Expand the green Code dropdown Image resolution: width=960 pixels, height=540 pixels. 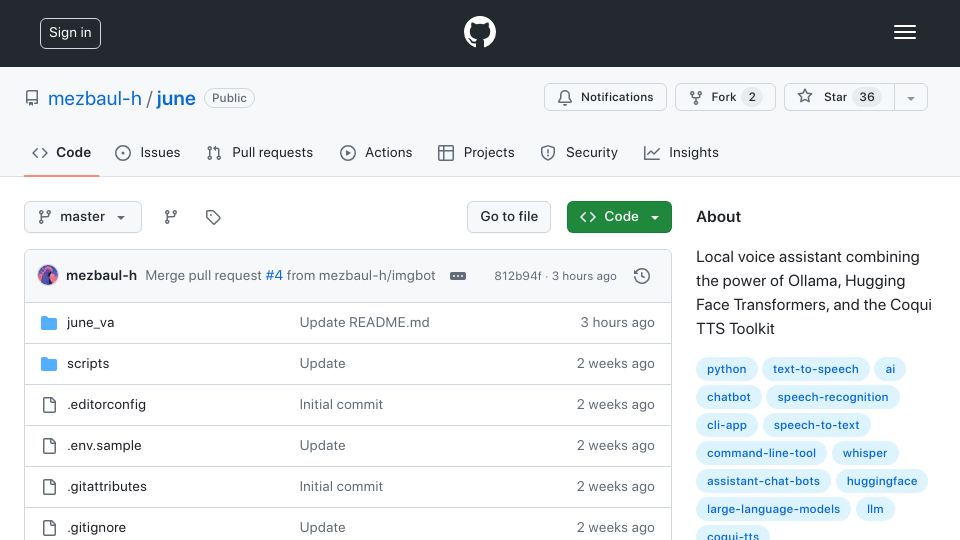pyautogui.click(x=619, y=217)
